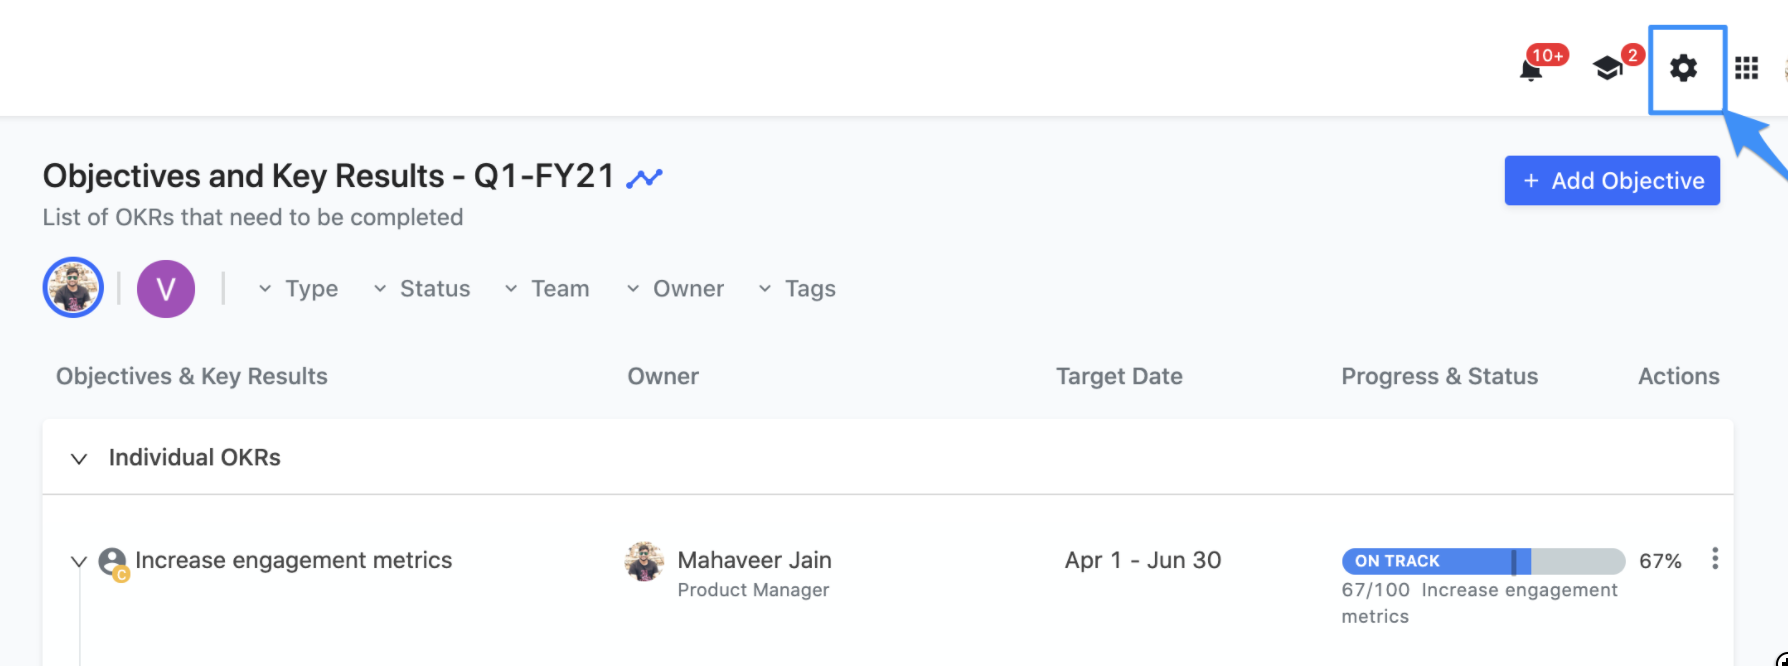This screenshot has width=1788, height=666.
Task: Open the Type filter dropdown
Action: click(x=298, y=289)
